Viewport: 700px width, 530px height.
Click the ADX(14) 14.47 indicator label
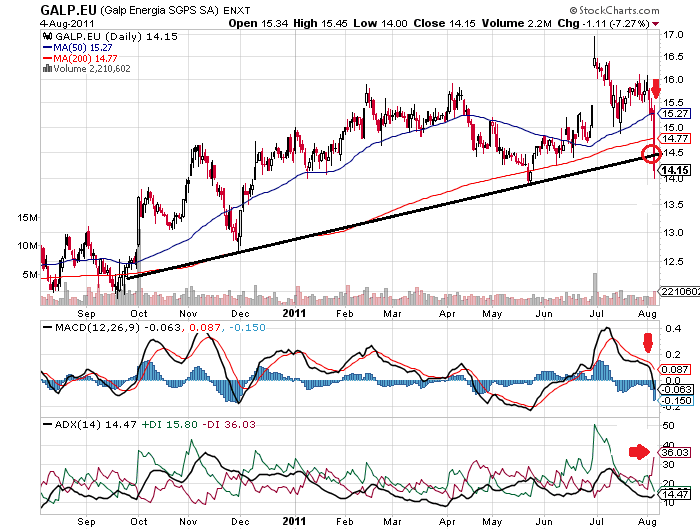tap(96, 424)
